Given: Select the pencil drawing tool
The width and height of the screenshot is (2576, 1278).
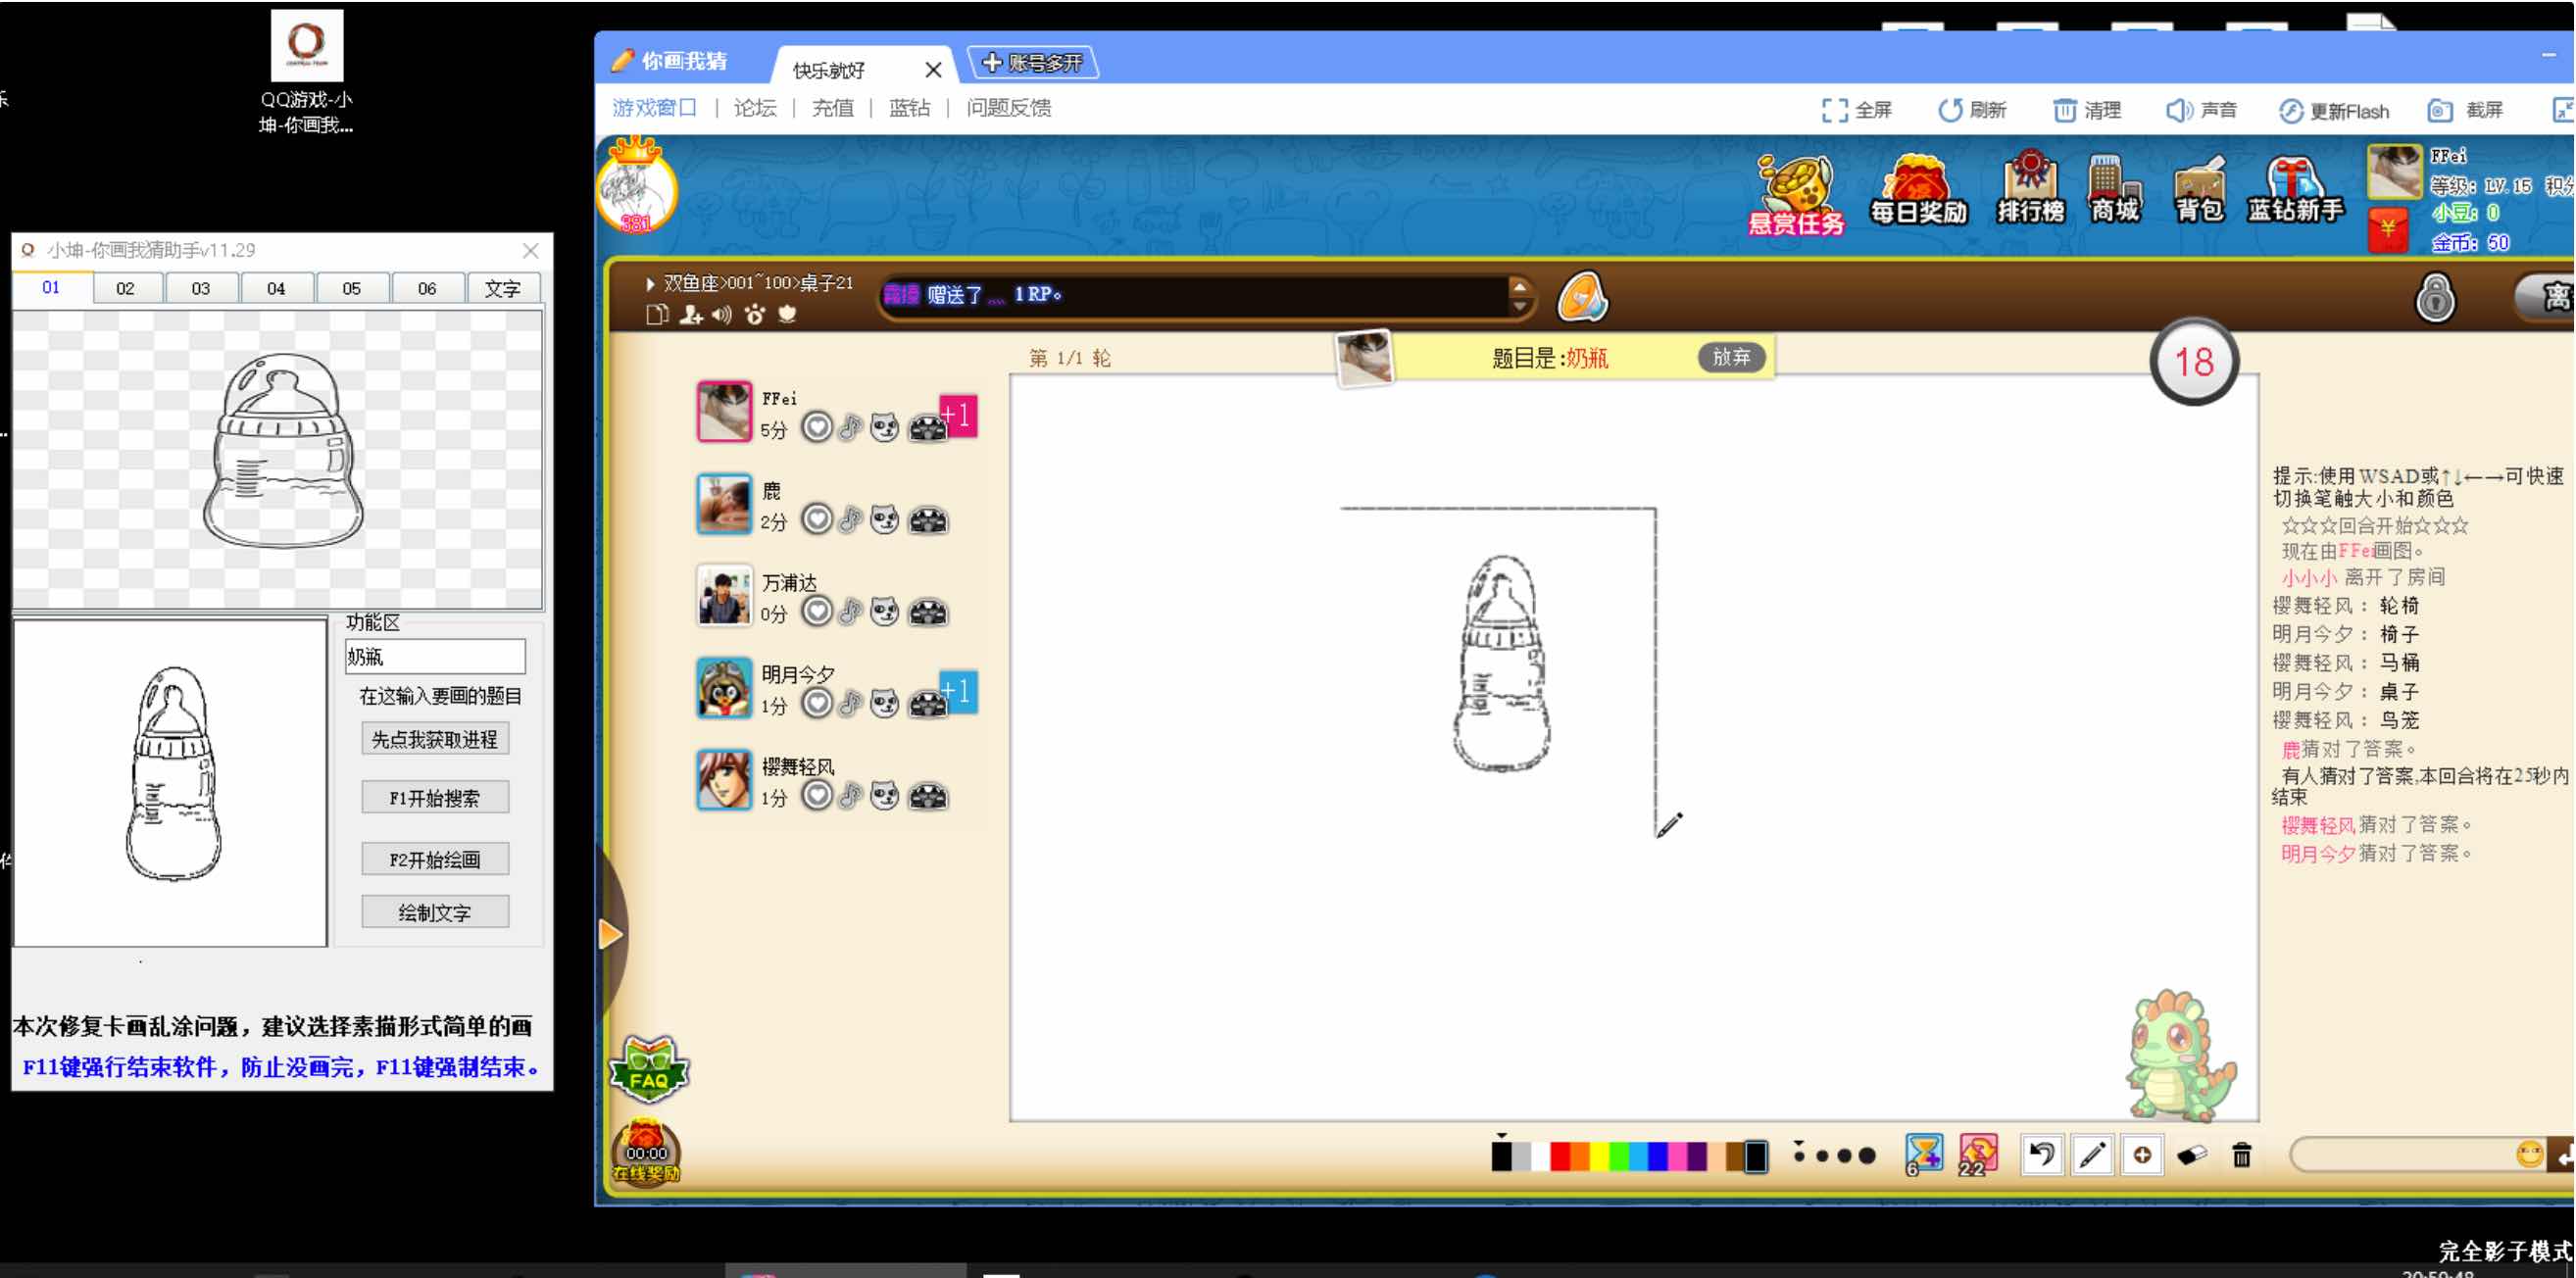Looking at the screenshot, I should pyautogui.click(x=2092, y=1155).
